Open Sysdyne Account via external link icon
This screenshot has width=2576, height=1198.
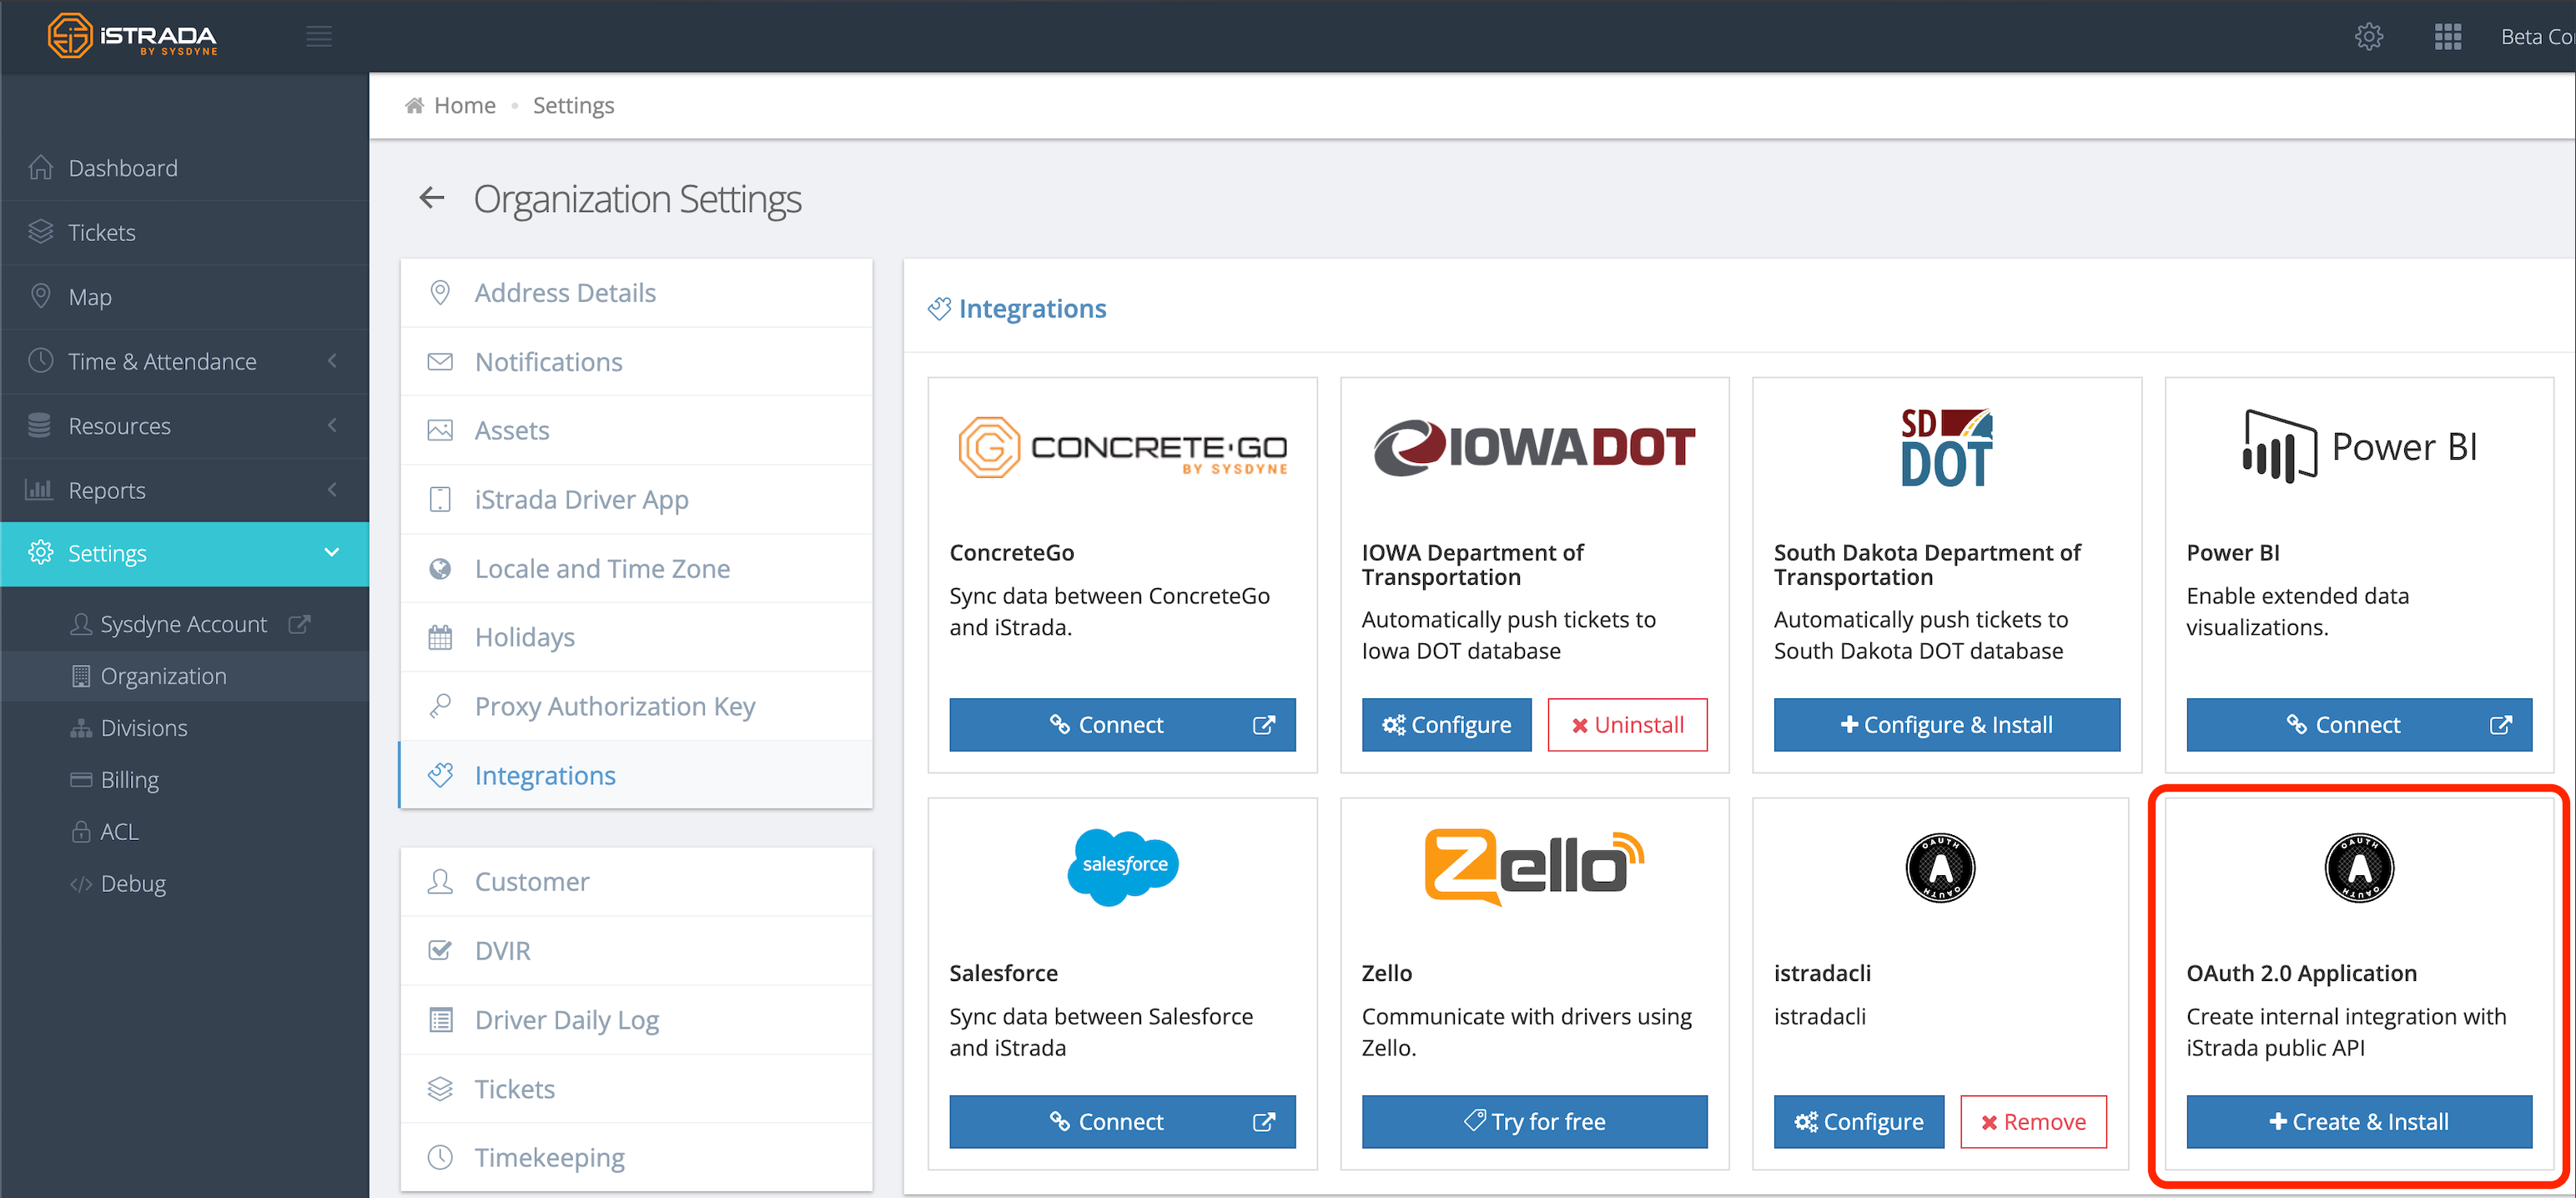point(299,623)
